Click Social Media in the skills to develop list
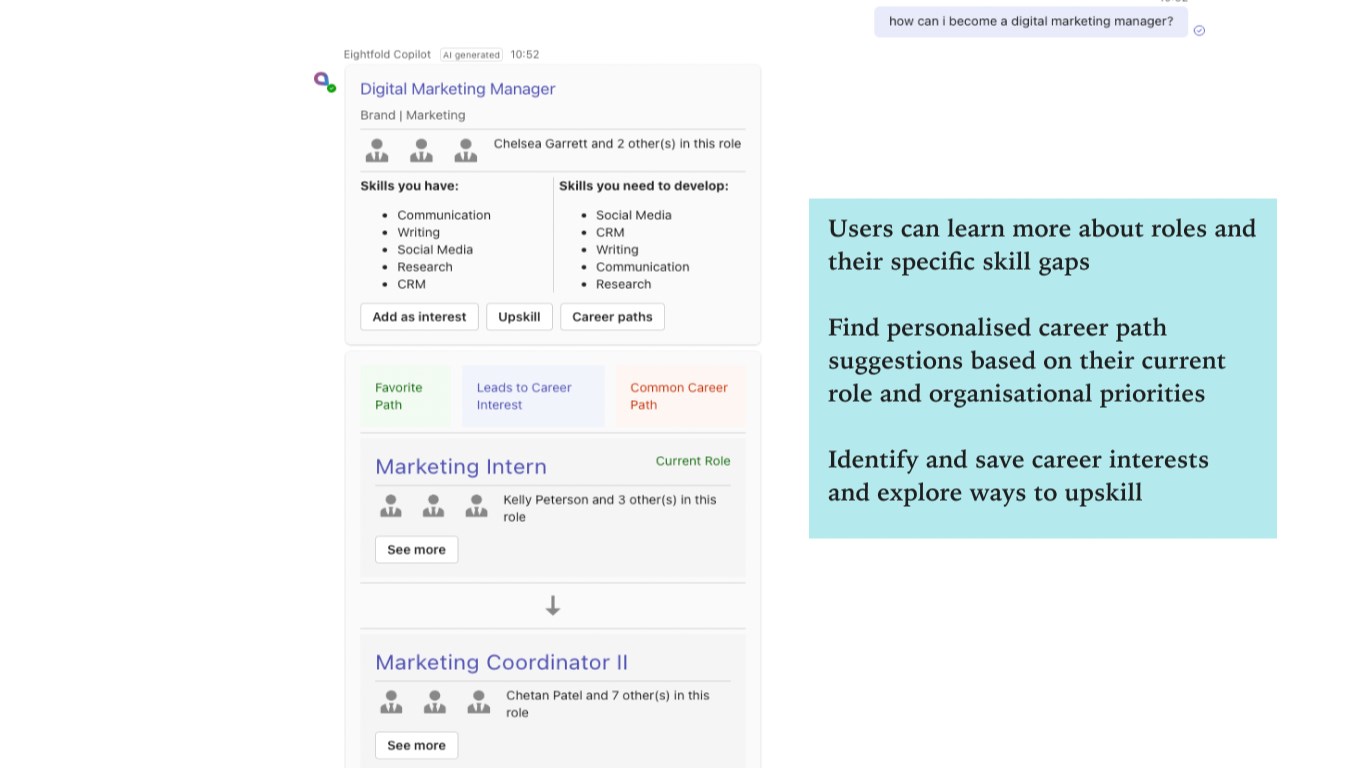Viewport: 1366px width, 768px height. click(x=634, y=215)
